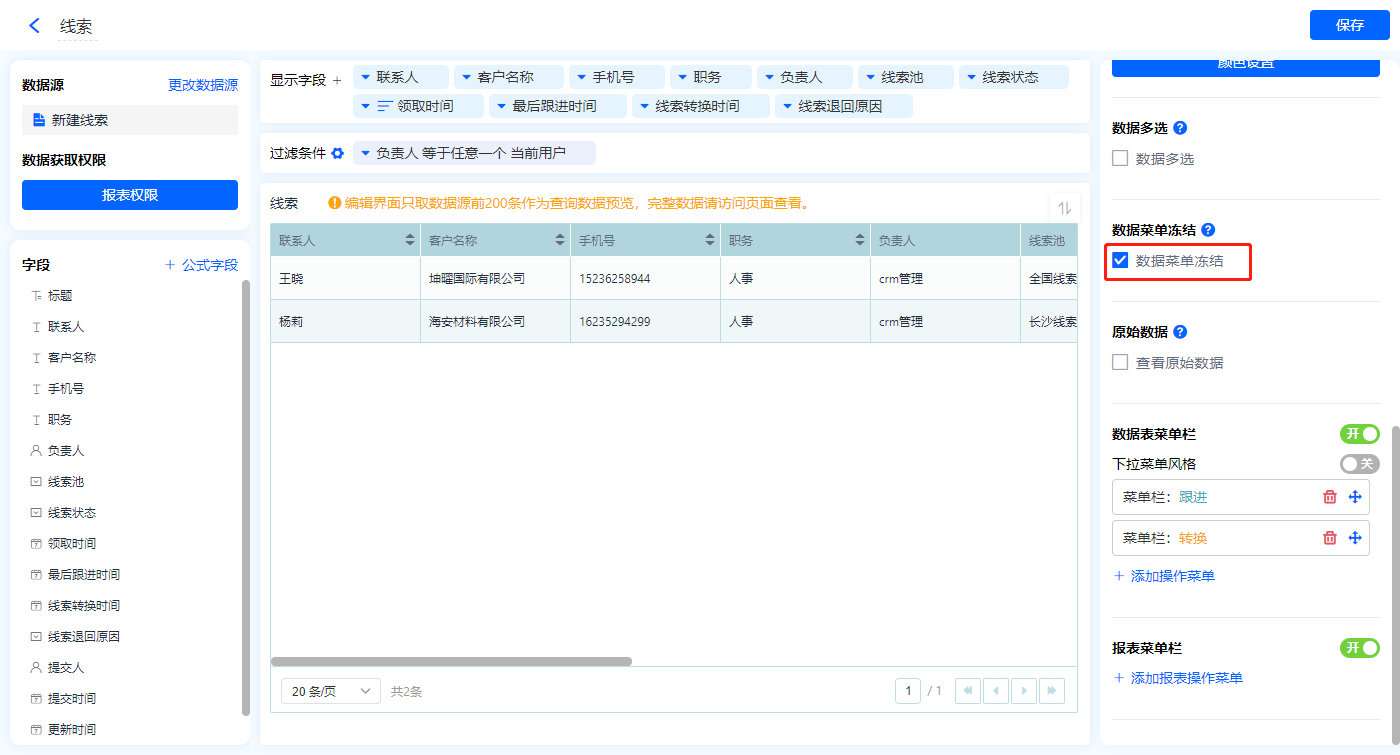Click the 更改数据源 link

coord(203,86)
